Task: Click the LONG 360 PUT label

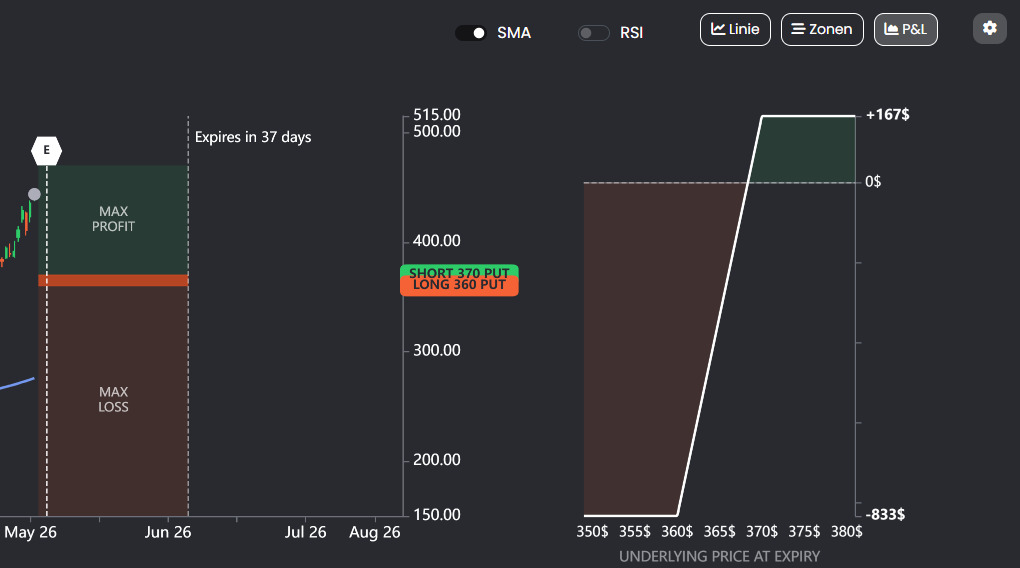Action: coord(459,286)
